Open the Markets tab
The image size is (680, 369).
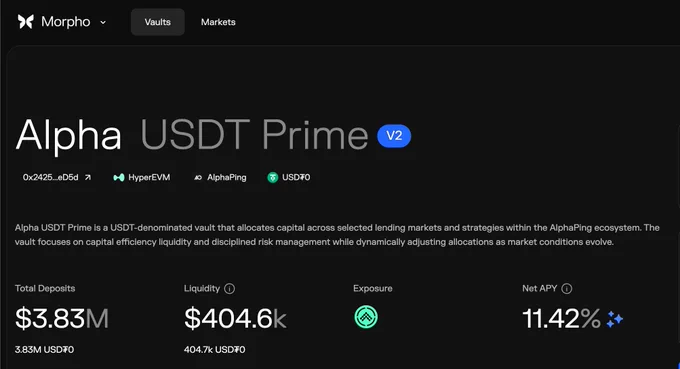[x=218, y=22]
